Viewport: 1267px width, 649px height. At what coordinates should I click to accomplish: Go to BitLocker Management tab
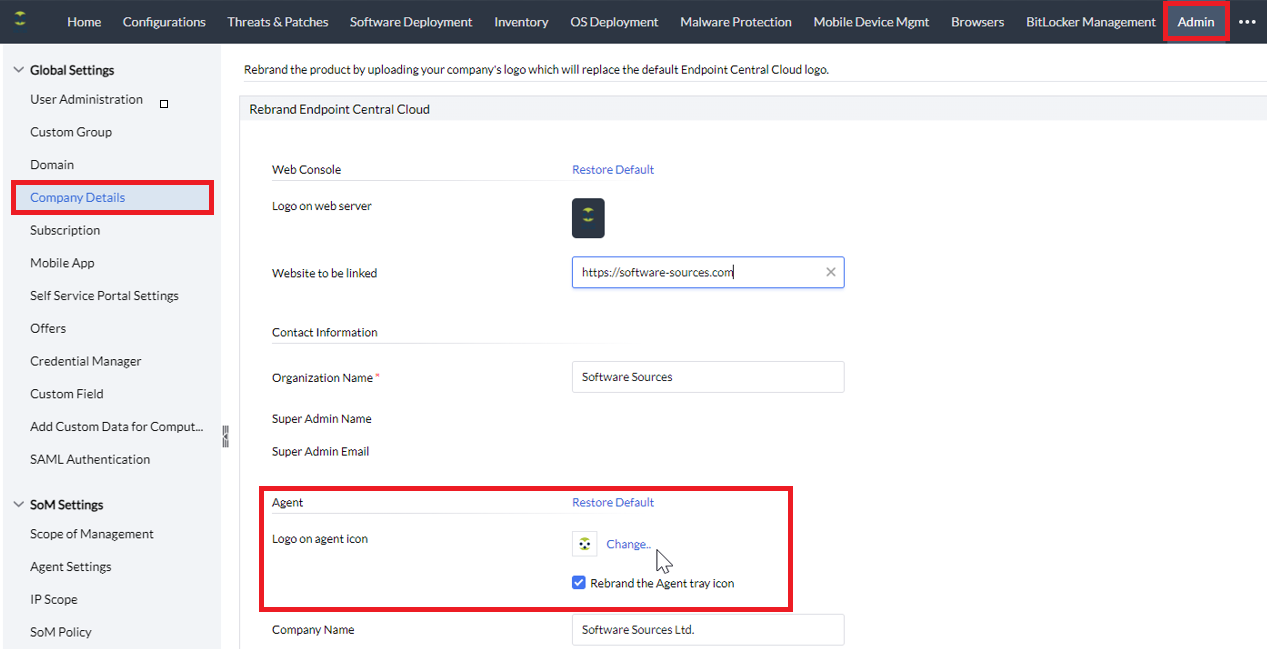[1090, 22]
